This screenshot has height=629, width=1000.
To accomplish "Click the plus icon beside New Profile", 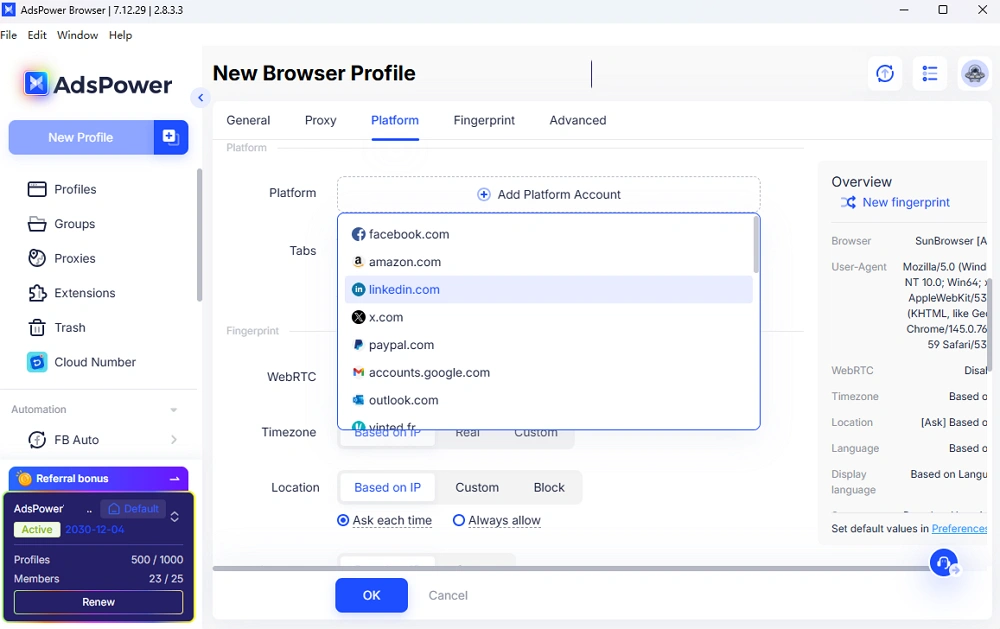I will point(170,137).
